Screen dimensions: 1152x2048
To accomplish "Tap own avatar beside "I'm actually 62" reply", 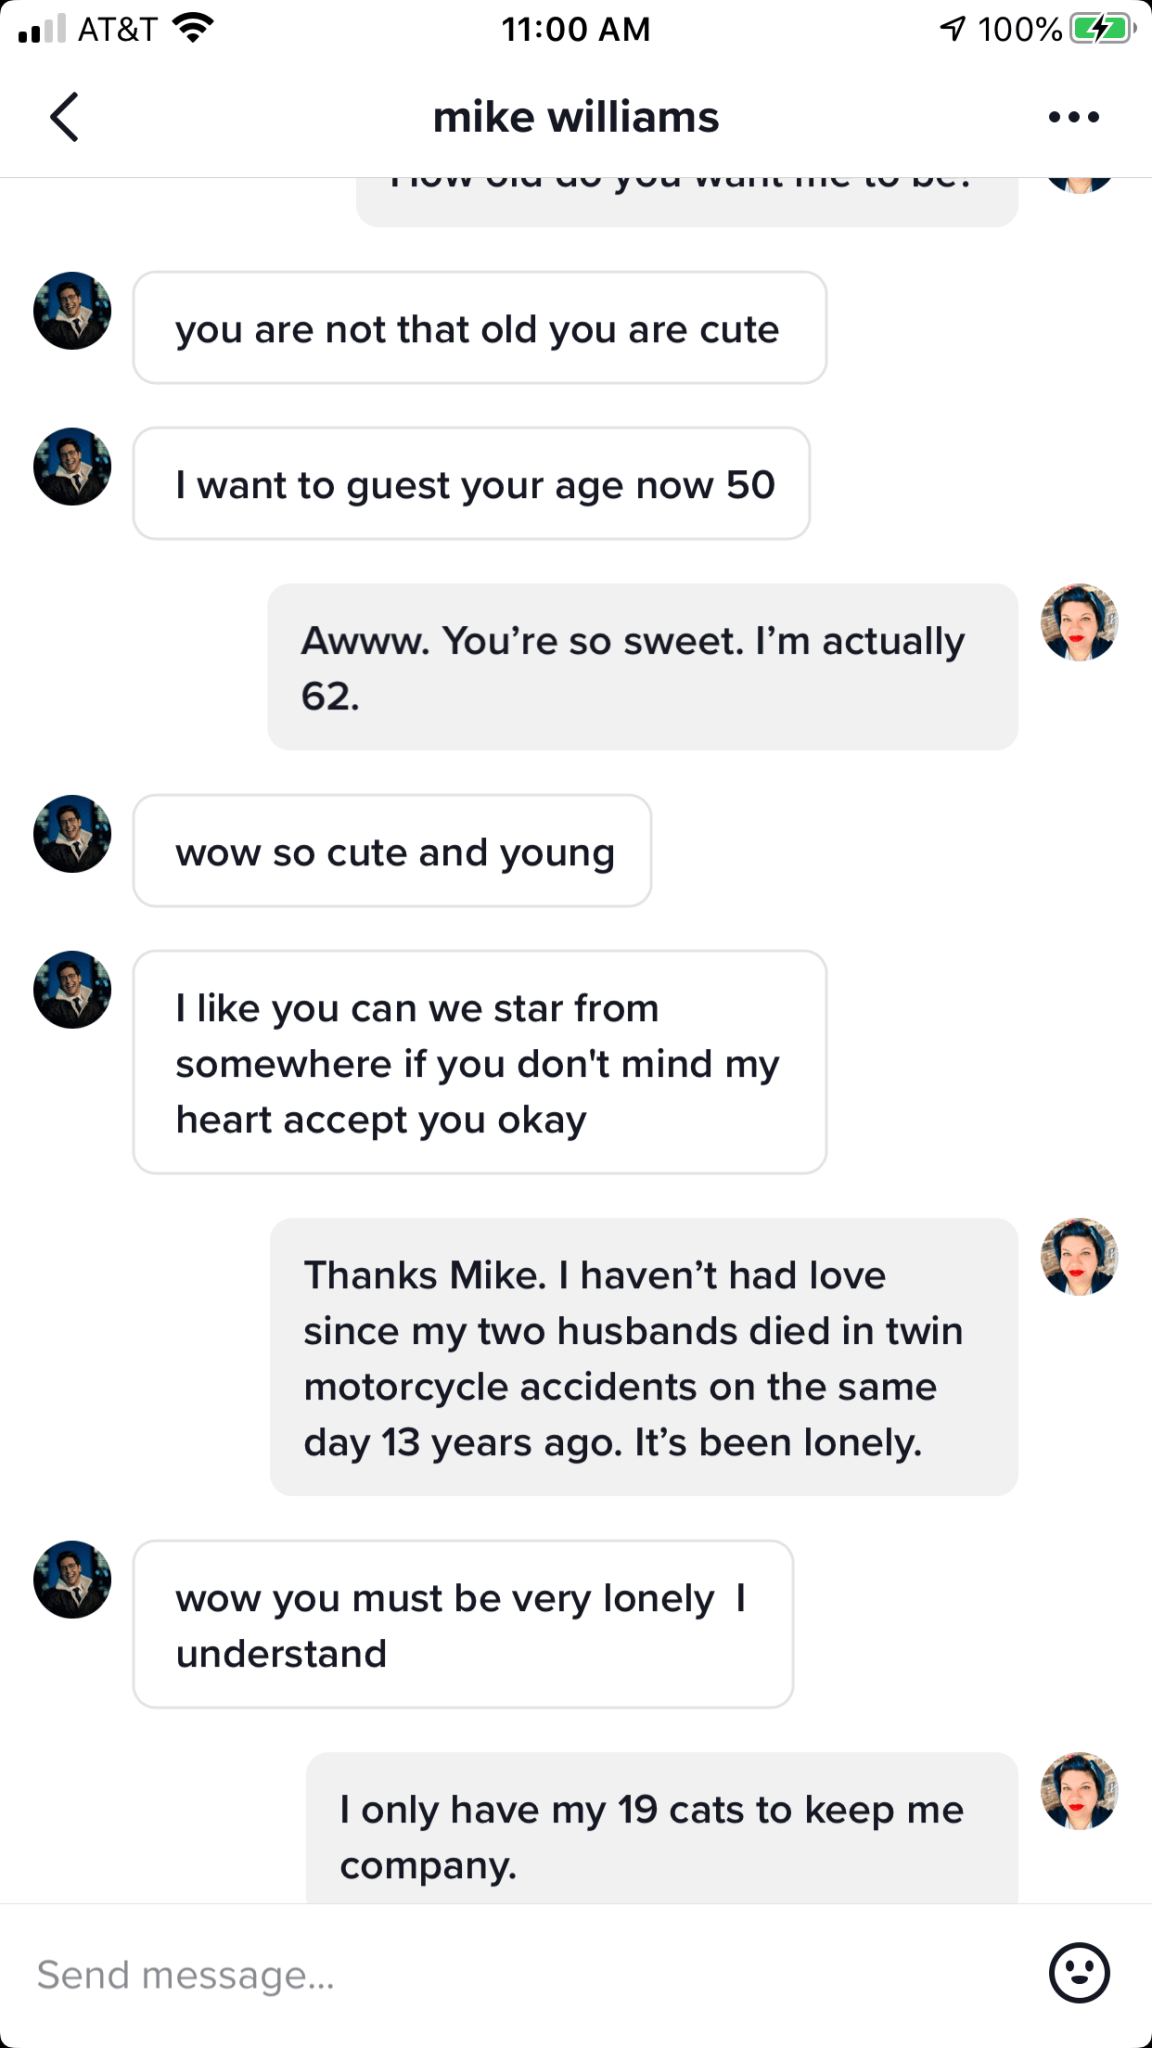I will [x=1079, y=623].
